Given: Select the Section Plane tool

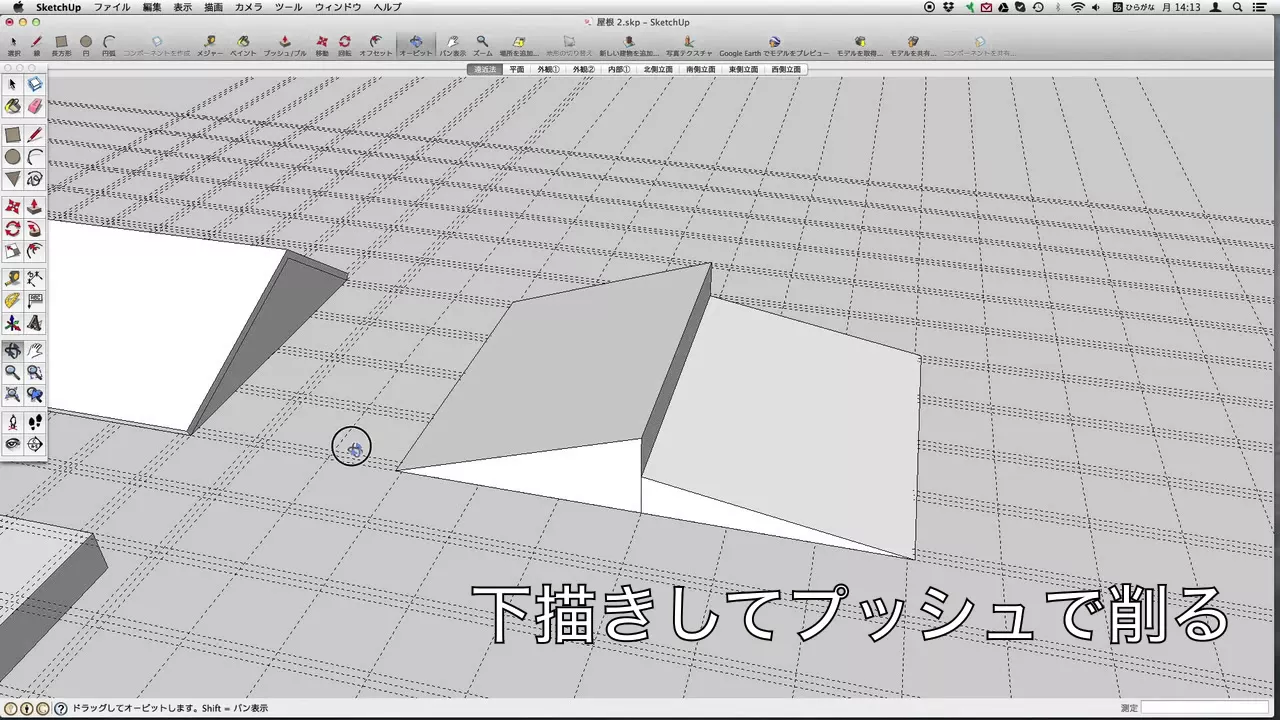Looking at the screenshot, I should (35, 444).
